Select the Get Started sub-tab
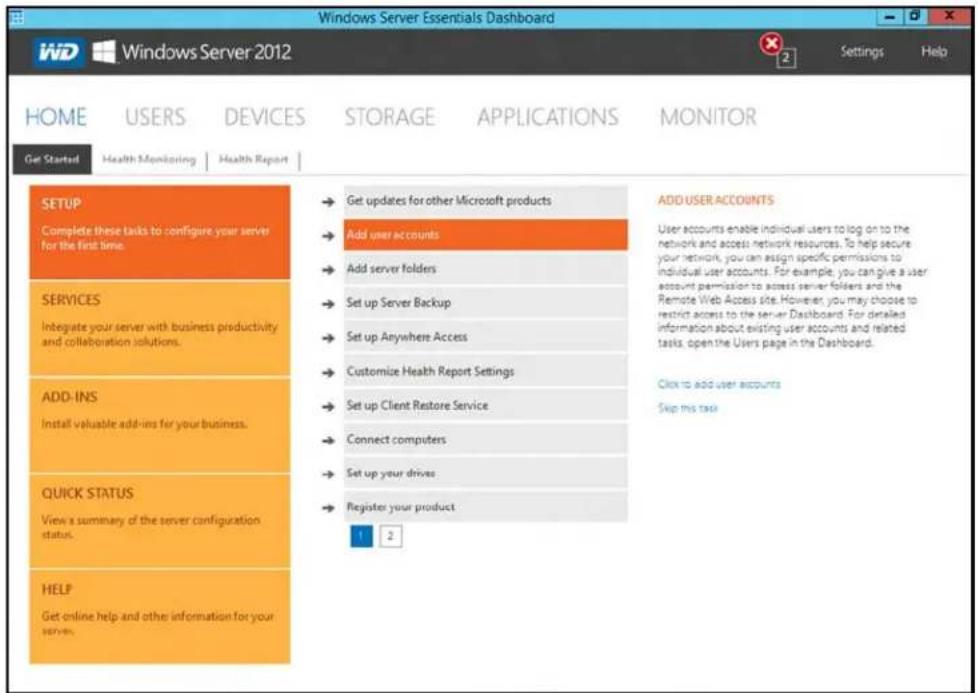The height and width of the screenshot is (693, 978). (52, 159)
